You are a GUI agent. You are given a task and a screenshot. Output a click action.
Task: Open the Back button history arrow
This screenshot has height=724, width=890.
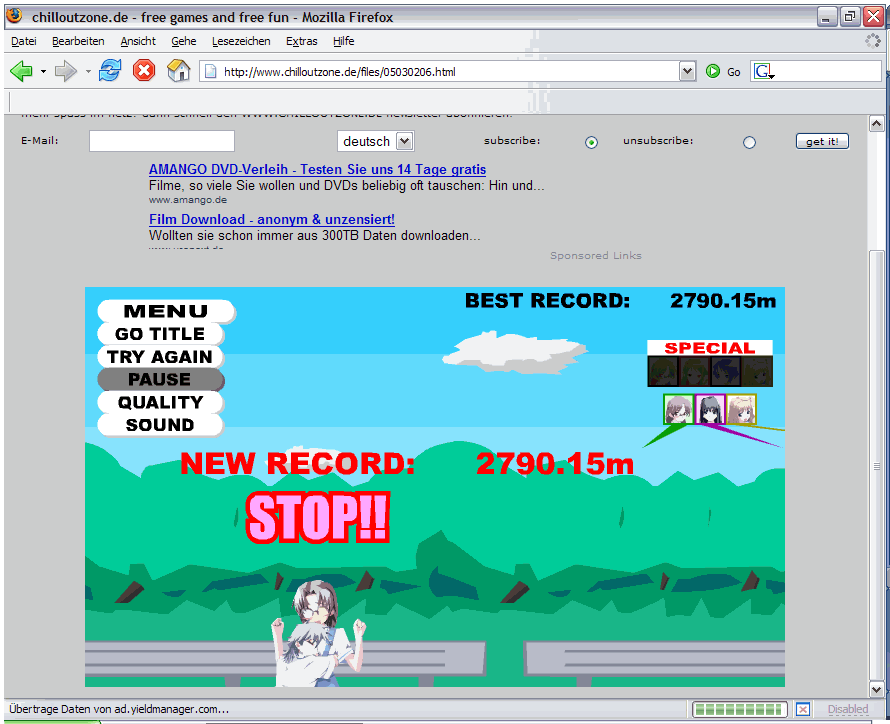coord(43,71)
